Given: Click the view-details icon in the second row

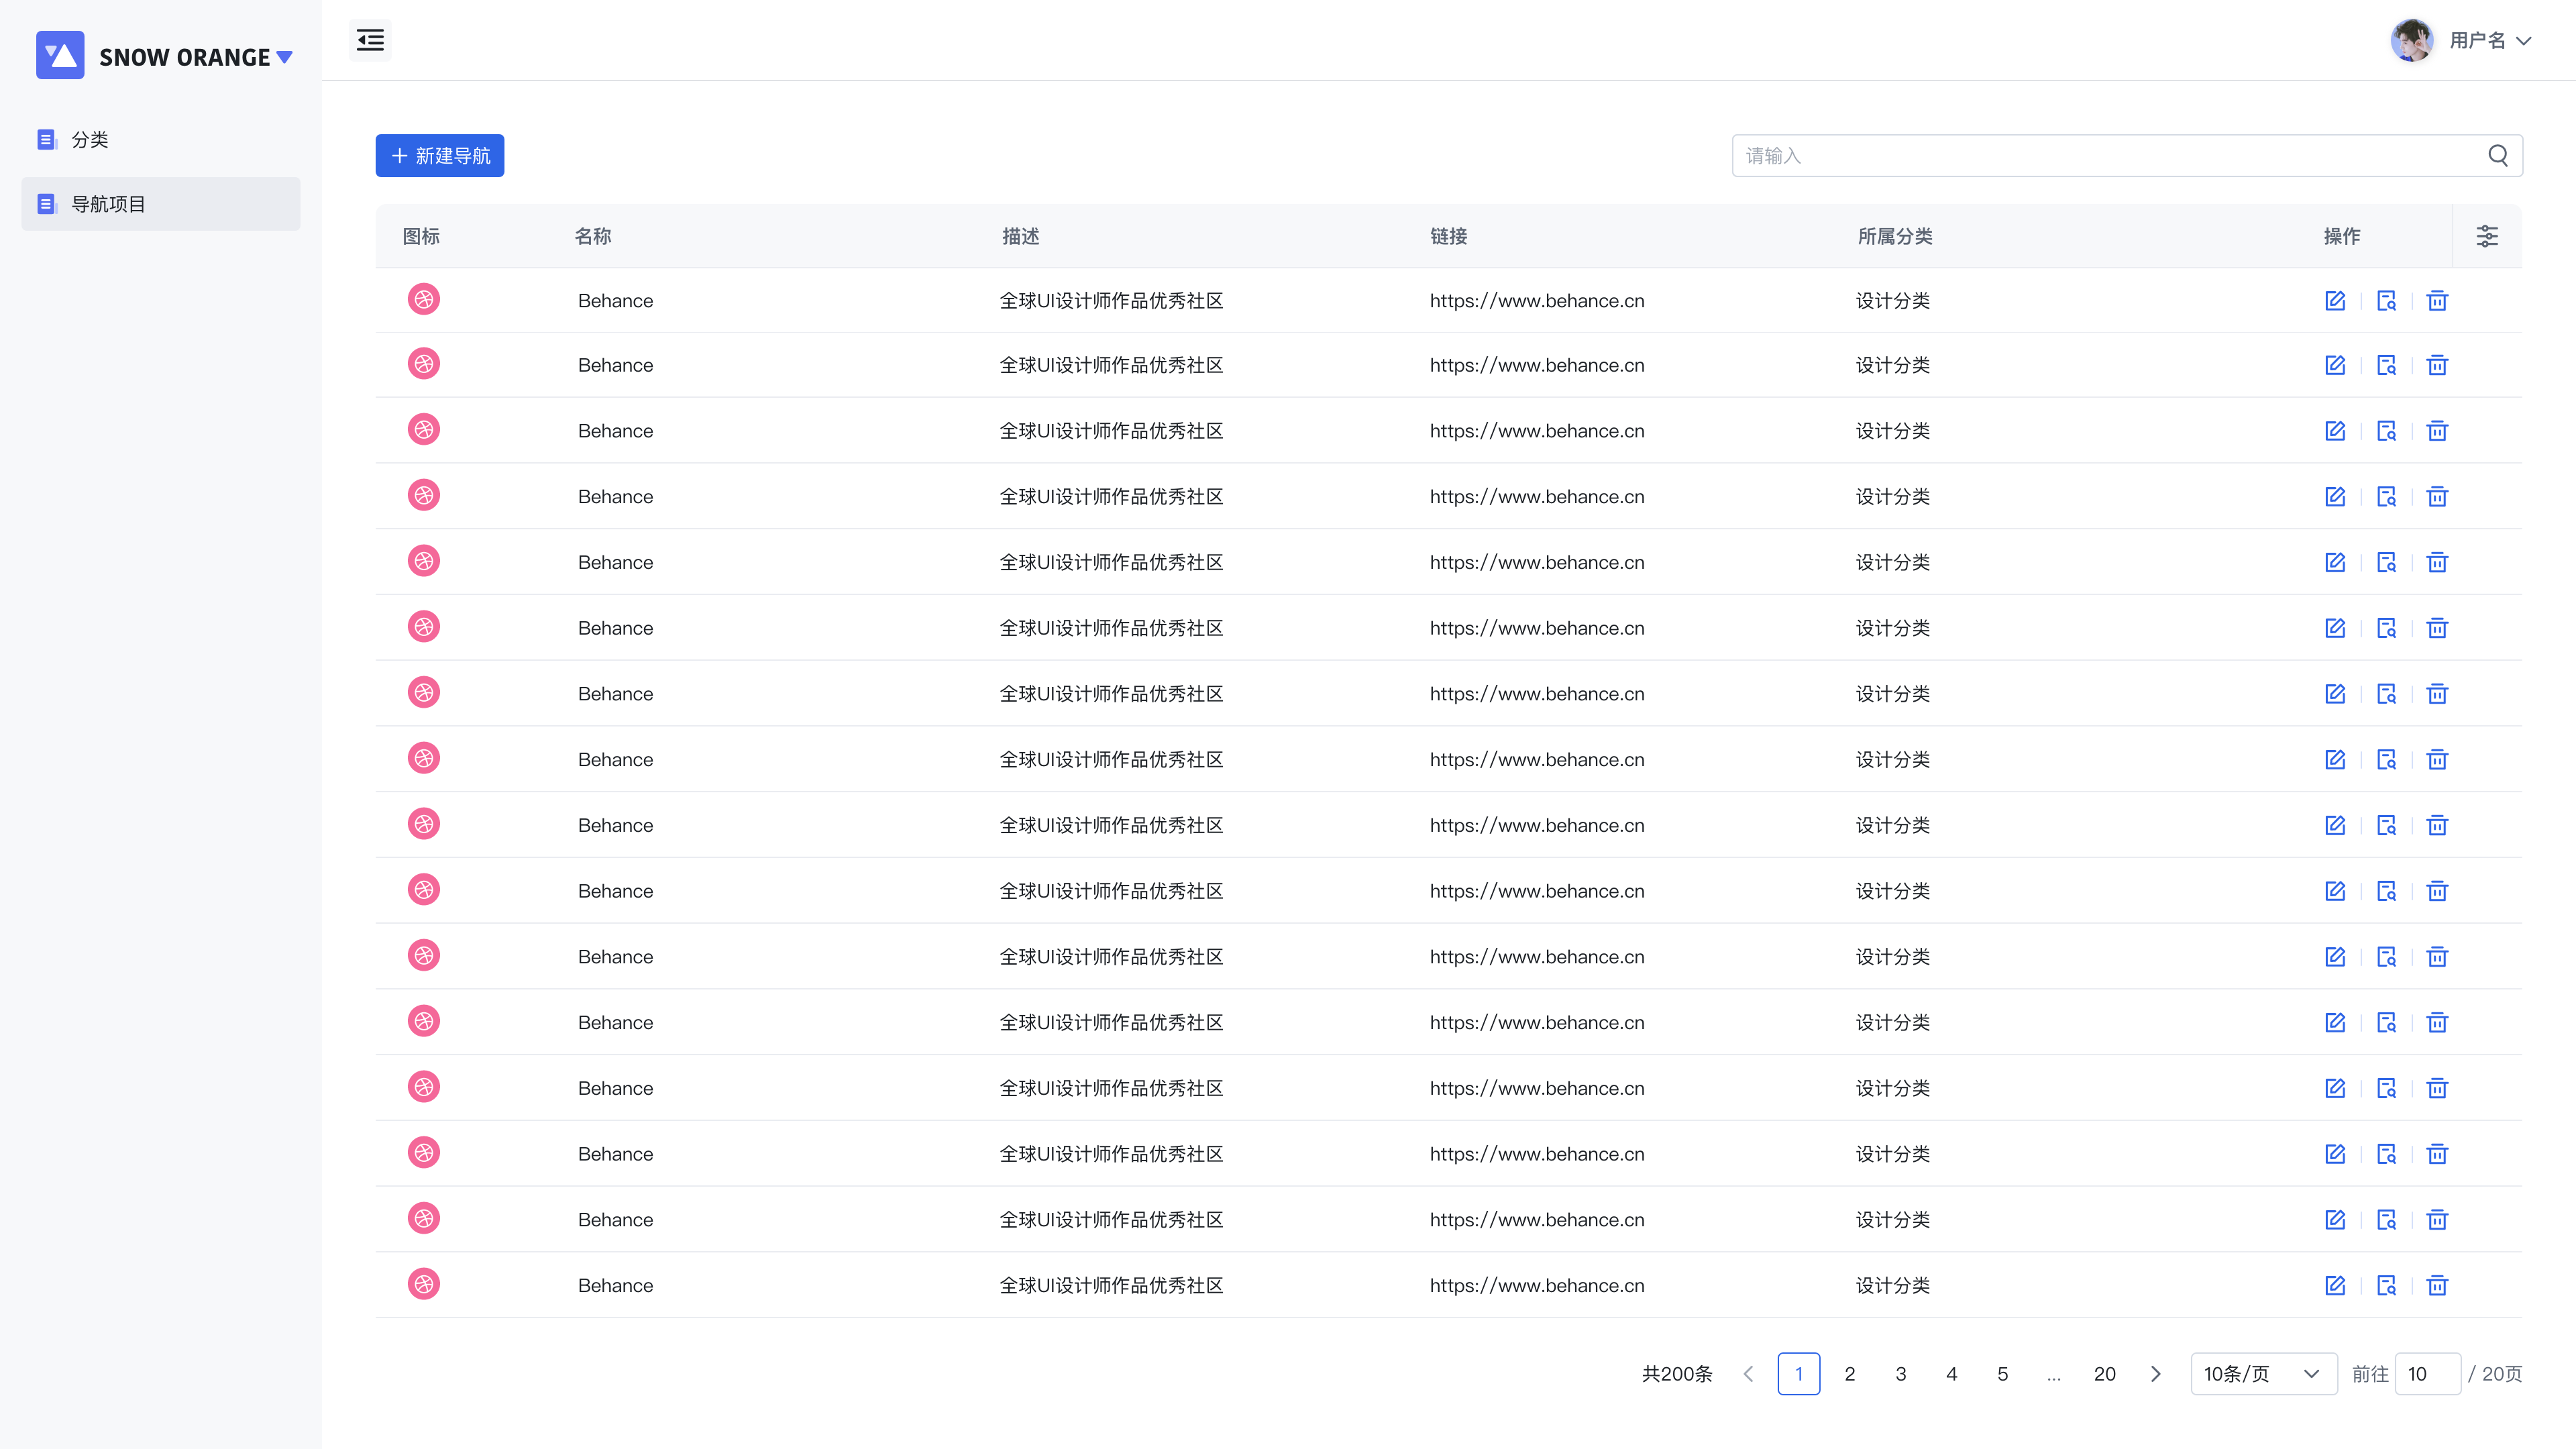Looking at the screenshot, I should coord(2386,365).
